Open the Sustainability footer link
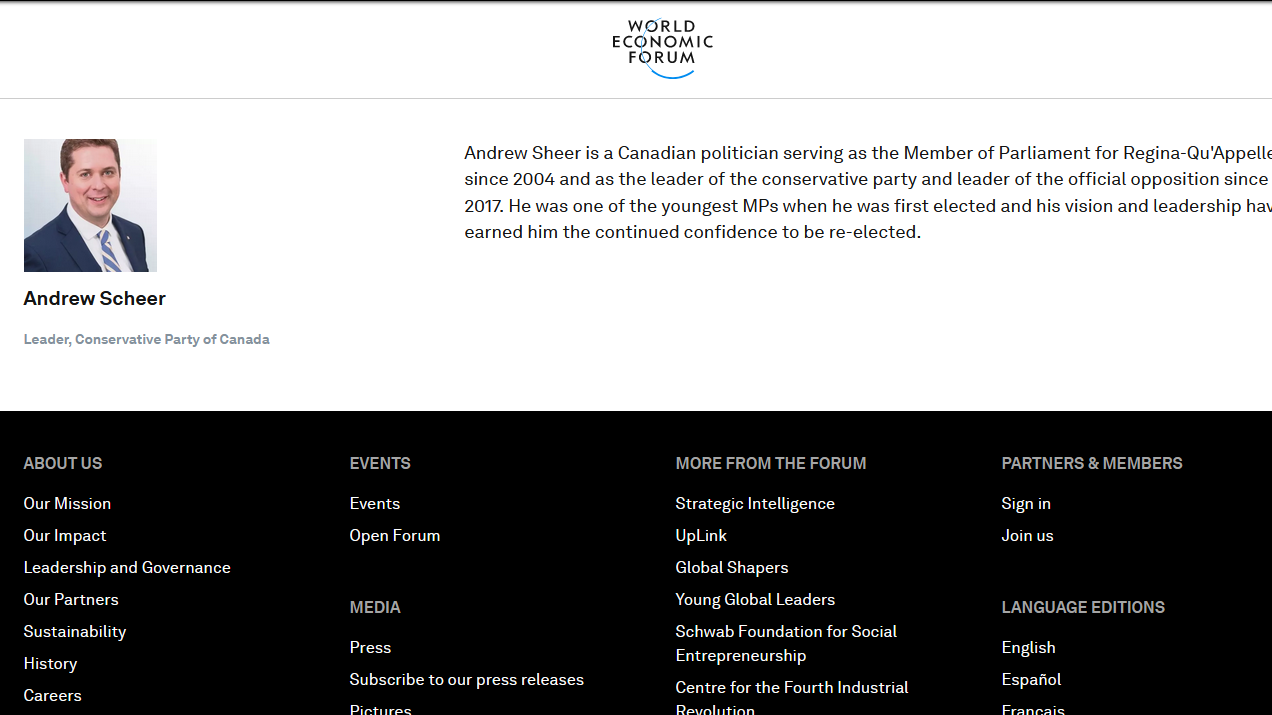The width and height of the screenshot is (1272, 715). 75,631
